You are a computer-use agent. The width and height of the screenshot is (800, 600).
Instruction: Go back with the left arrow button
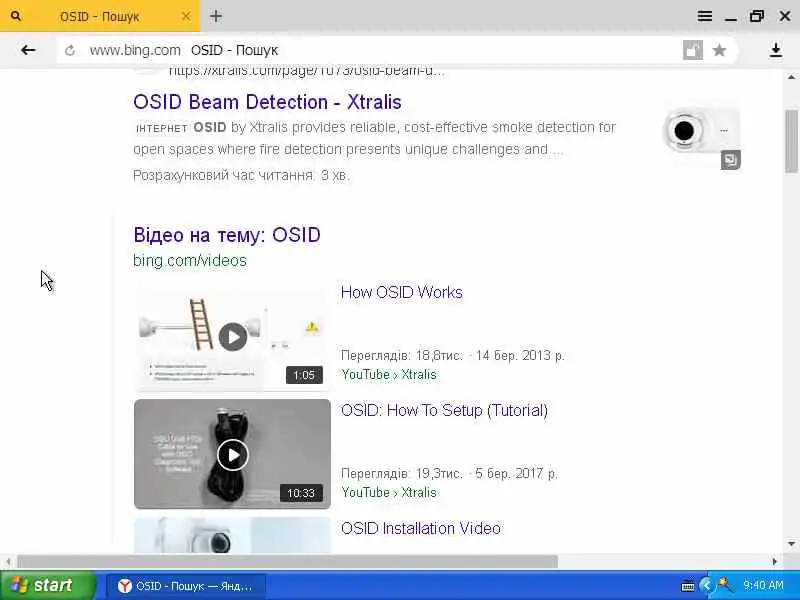pos(28,50)
